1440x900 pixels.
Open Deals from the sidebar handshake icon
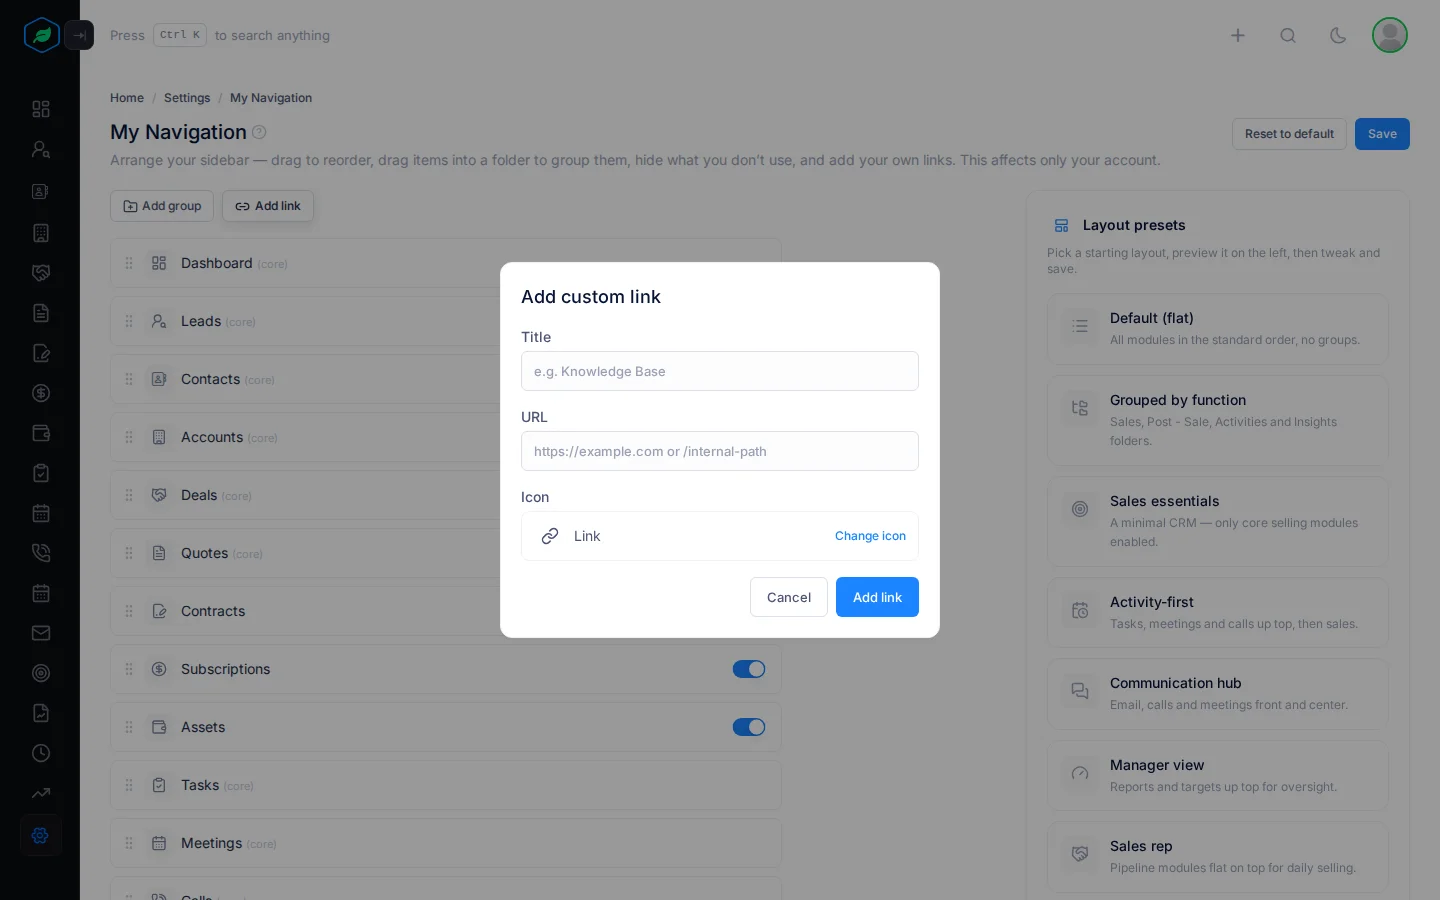(x=41, y=273)
